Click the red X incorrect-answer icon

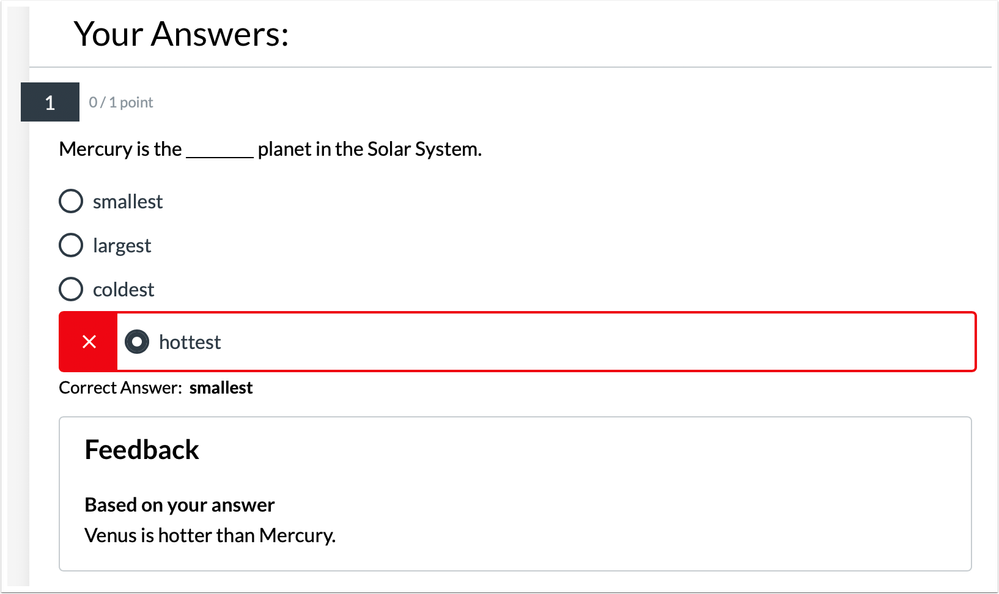[89, 342]
